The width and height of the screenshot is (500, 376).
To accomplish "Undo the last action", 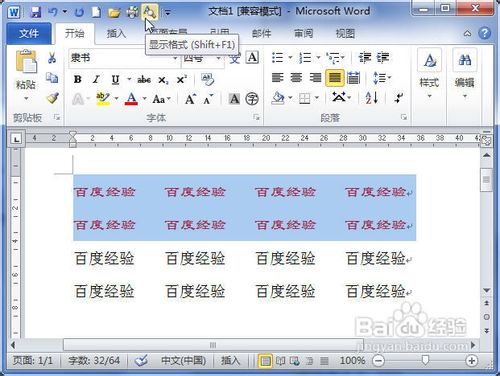I will (53, 12).
